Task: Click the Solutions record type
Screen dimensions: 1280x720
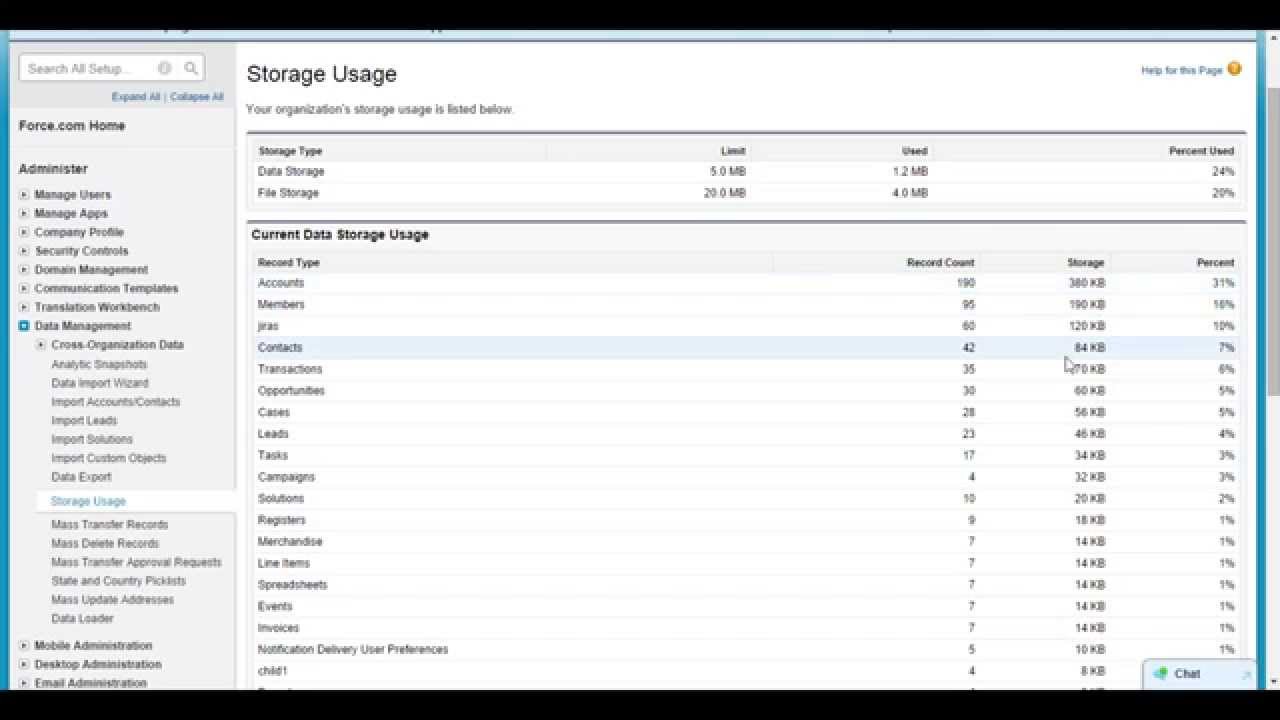Action: coord(281,498)
